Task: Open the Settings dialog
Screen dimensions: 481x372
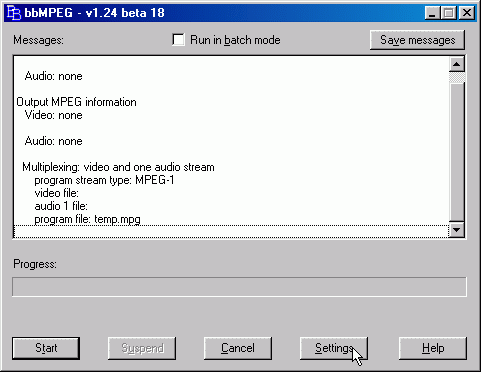Action: tap(334, 348)
